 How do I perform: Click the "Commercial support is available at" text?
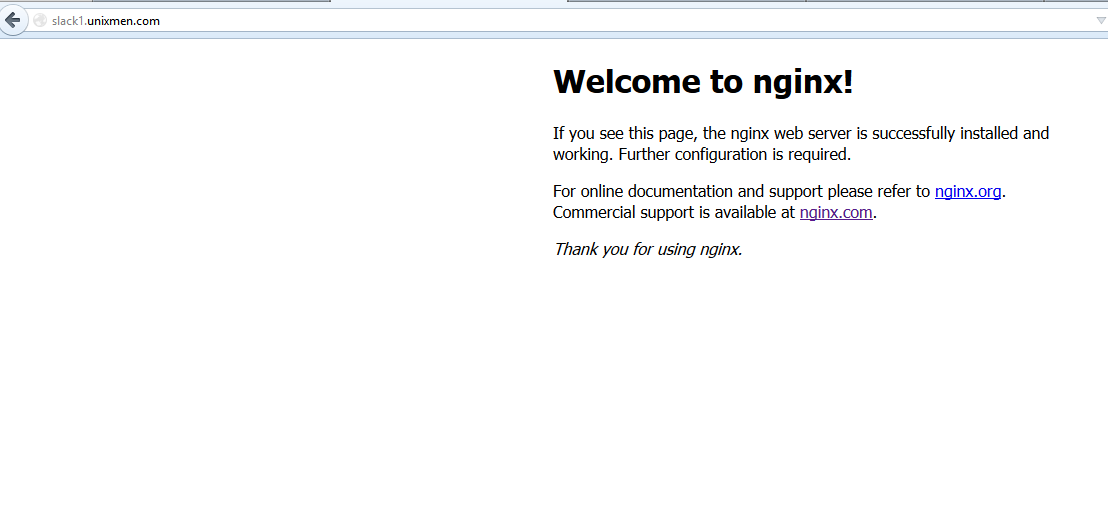[x=674, y=213]
